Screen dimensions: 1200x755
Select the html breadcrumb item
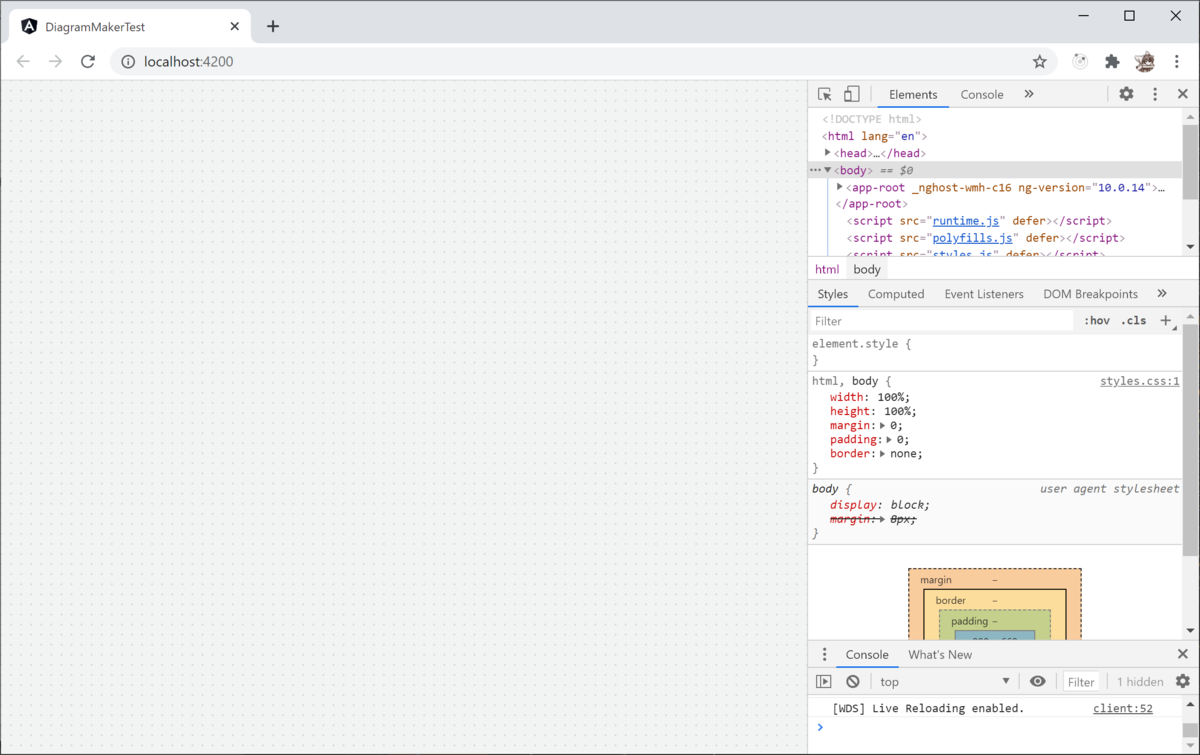827,270
